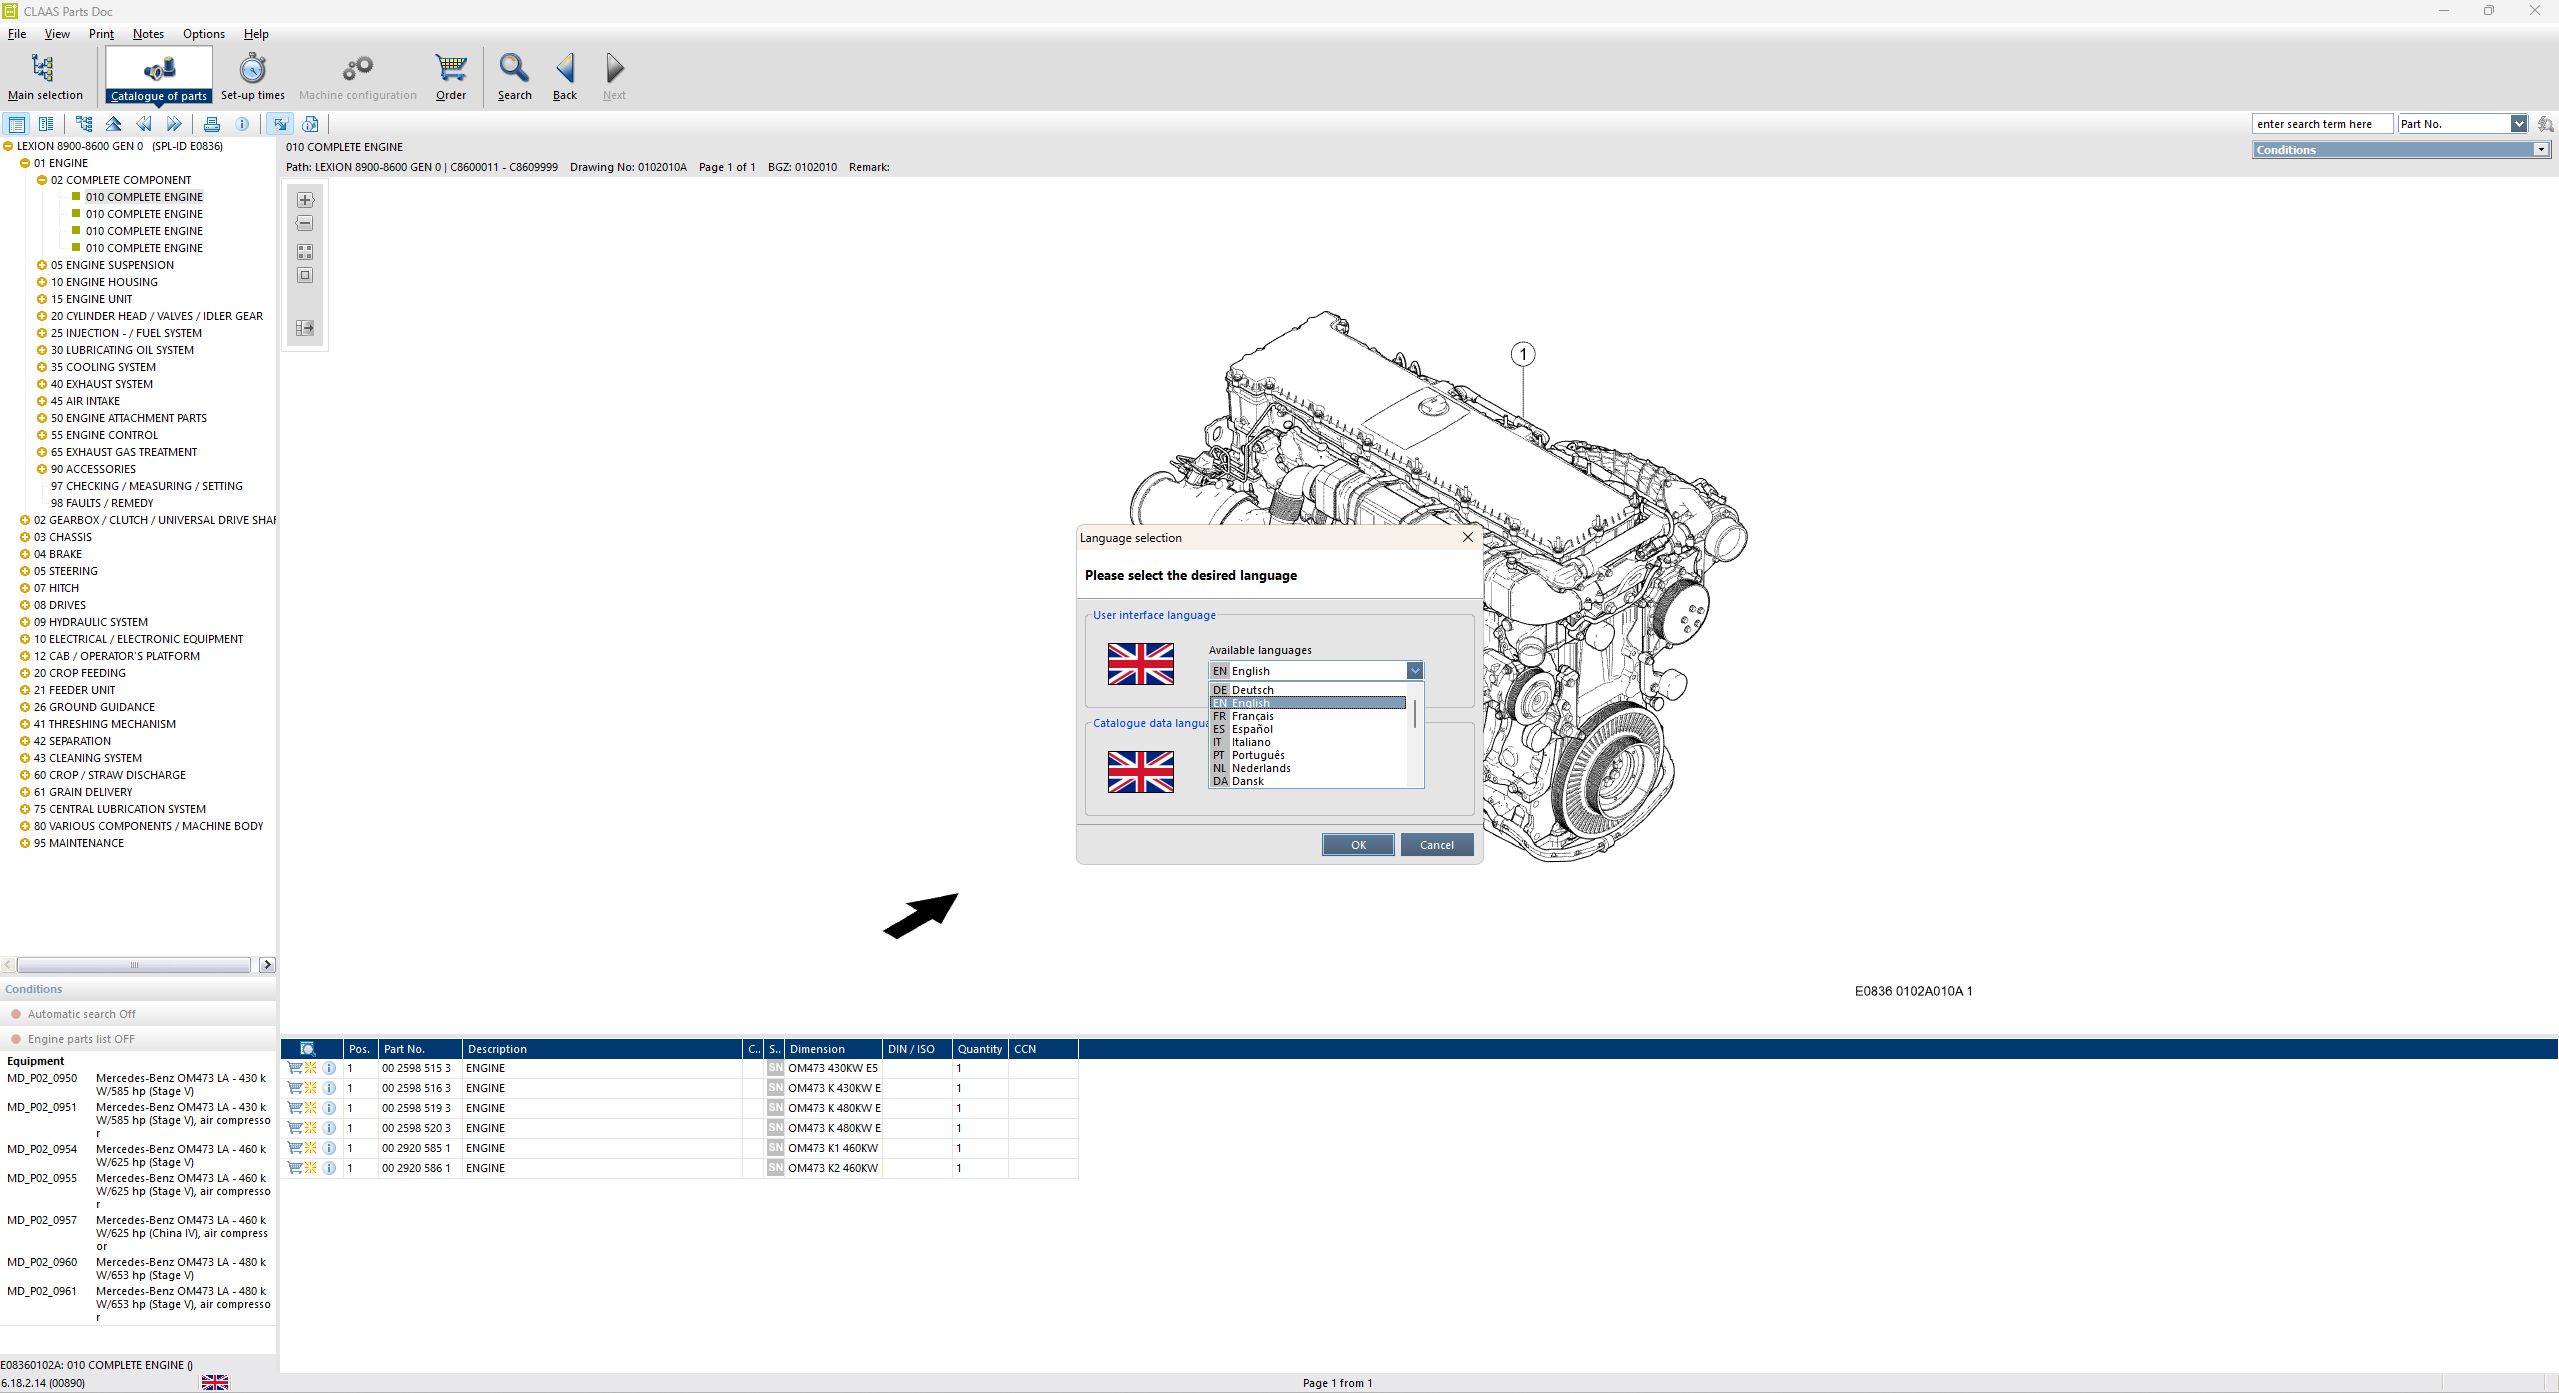Viewport: 2559px width, 1393px height.
Task: Add part 00 2598 515 3 to cart
Action: (294, 1068)
